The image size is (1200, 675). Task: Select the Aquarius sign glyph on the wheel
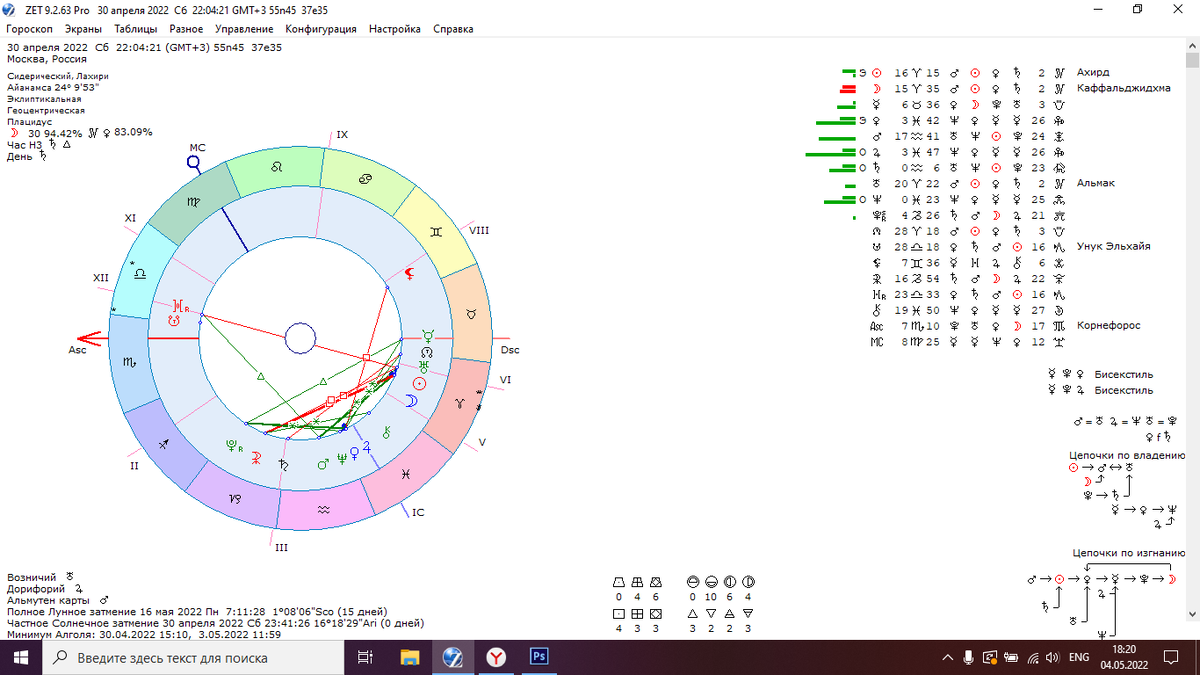(323, 508)
